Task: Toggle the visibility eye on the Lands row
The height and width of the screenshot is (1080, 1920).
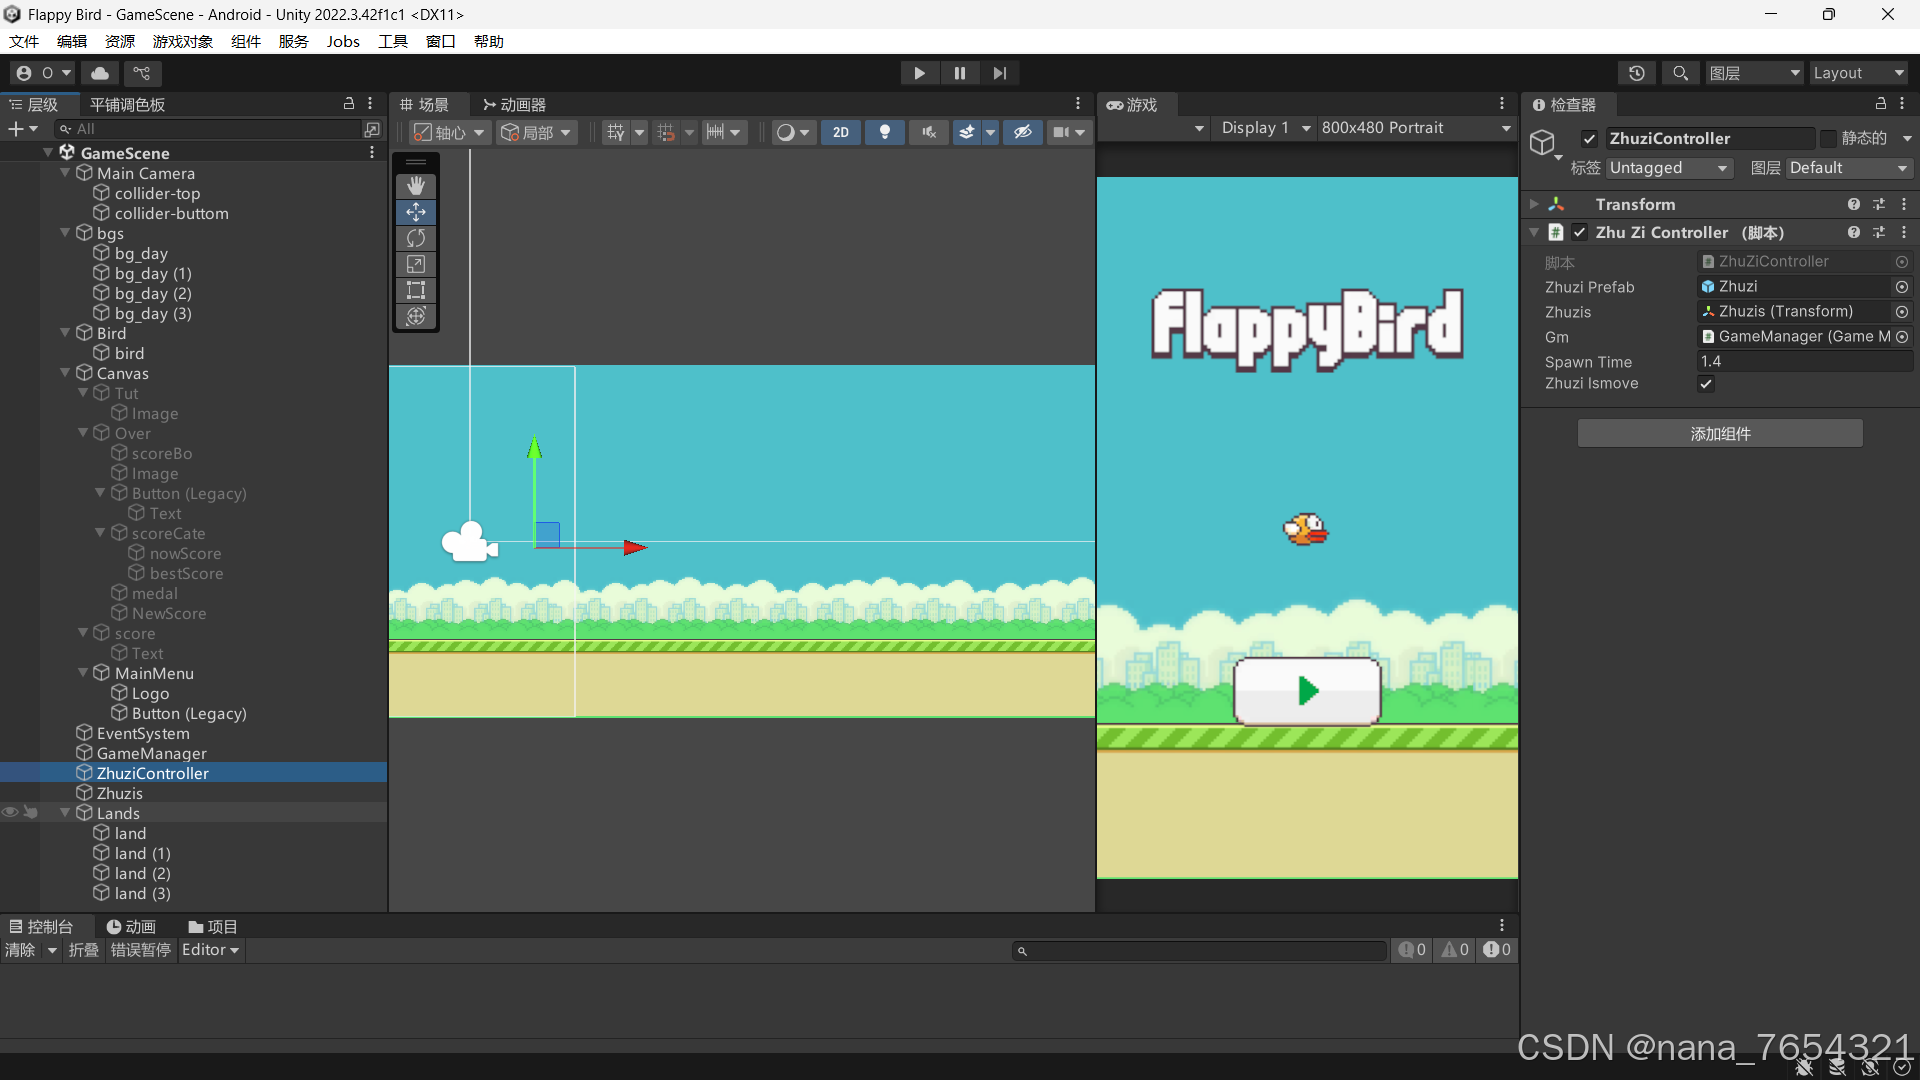Action: [x=10, y=813]
